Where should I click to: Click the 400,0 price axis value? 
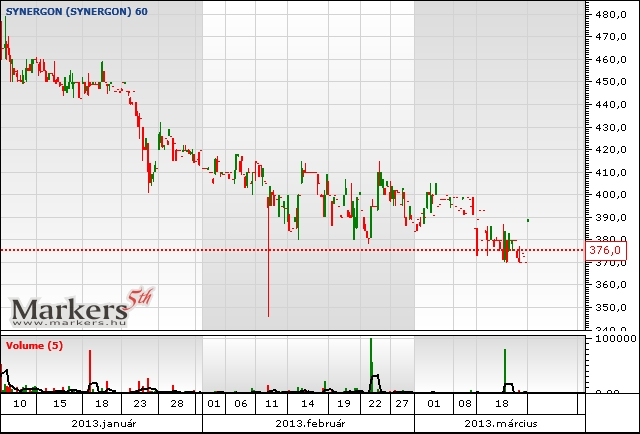tap(611, 195)
